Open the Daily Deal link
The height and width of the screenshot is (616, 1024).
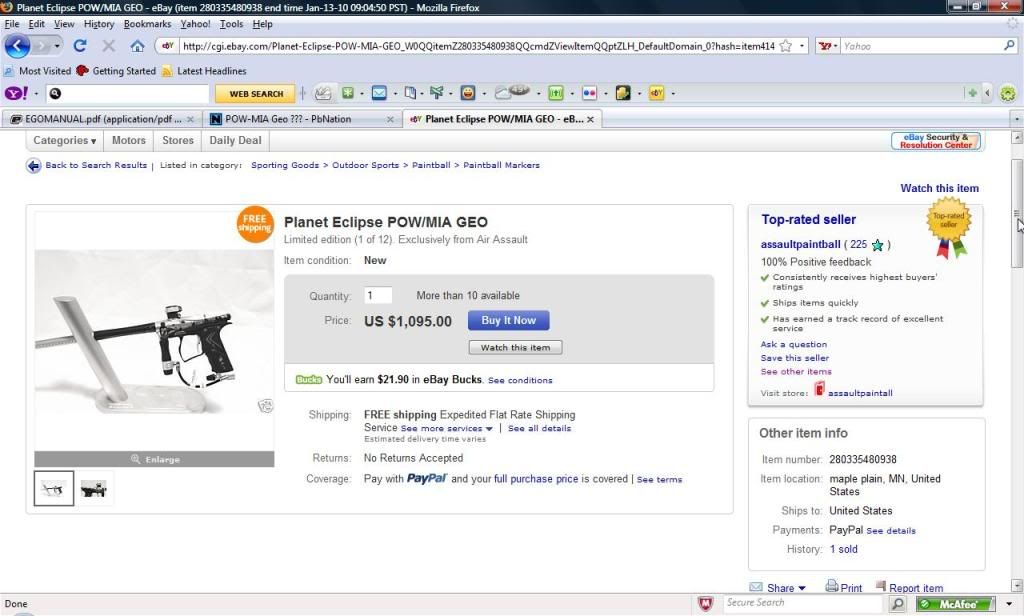click(x=235, y=140)
